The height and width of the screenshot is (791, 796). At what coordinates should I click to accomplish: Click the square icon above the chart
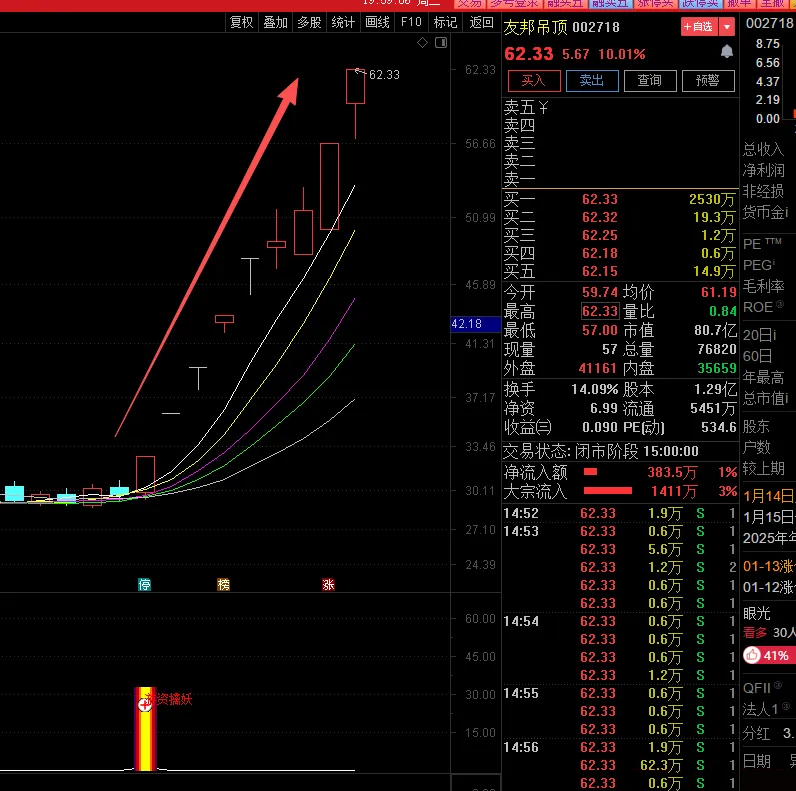click(439, 43)
